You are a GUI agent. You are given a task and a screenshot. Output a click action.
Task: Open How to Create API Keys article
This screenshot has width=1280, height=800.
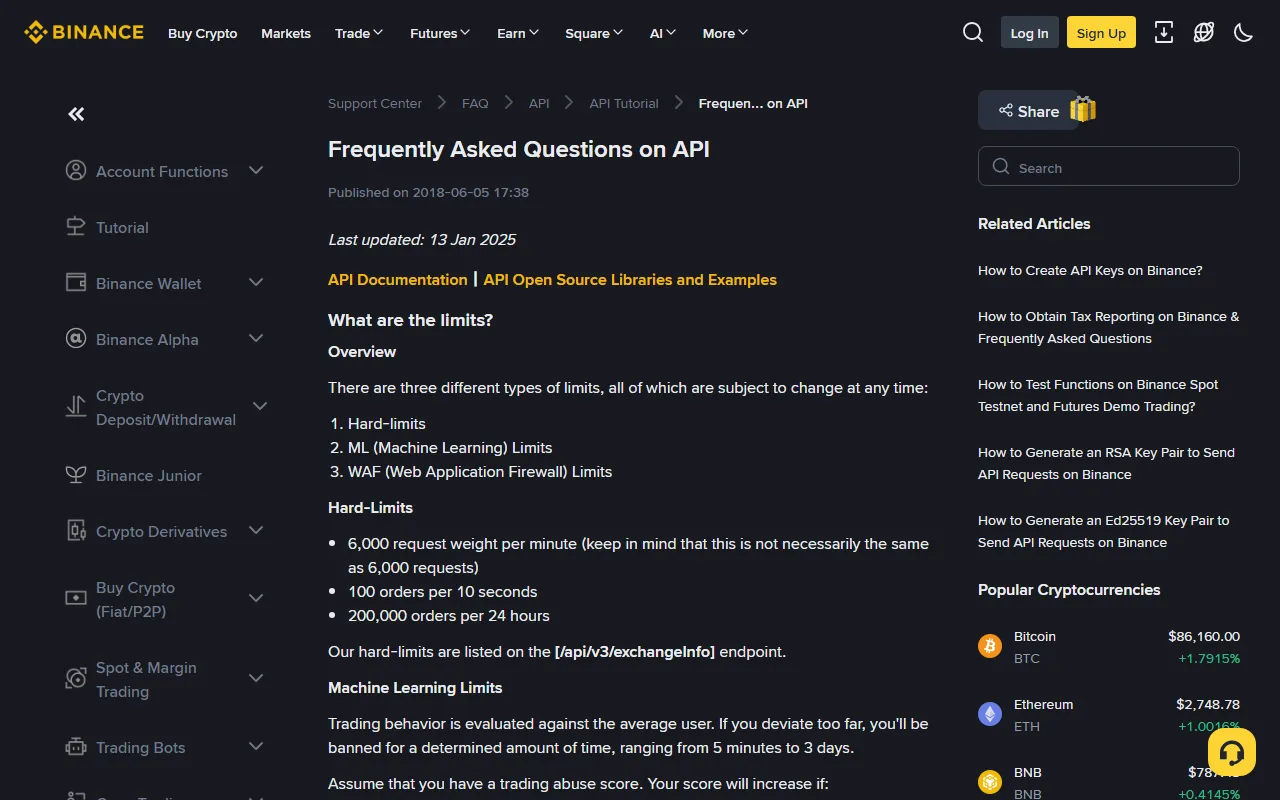[1090, 270]
